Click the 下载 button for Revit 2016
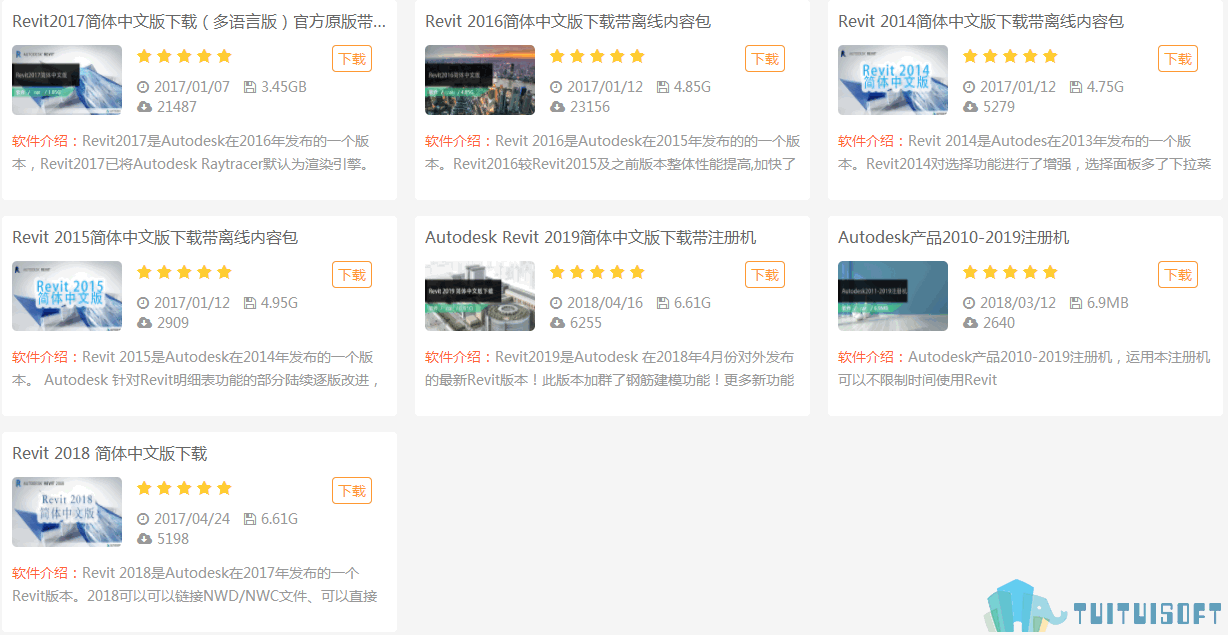The height and width of the screenshot is (635, 1228). (765, 59)
